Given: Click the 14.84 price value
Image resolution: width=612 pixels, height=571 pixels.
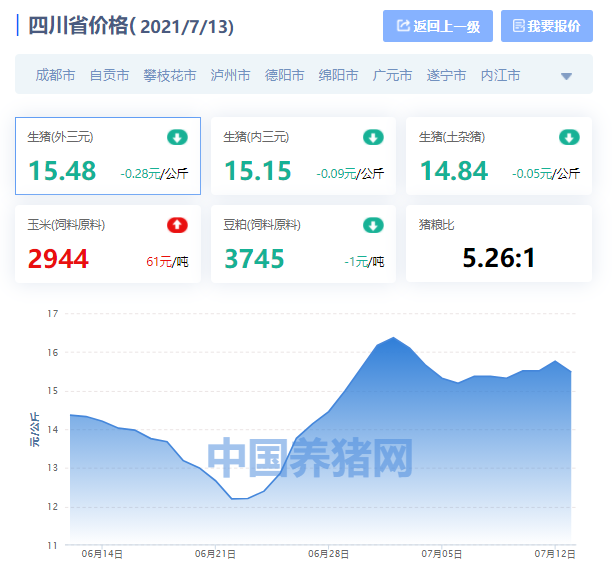Looking at the screenshot, I should click(454, 171).
